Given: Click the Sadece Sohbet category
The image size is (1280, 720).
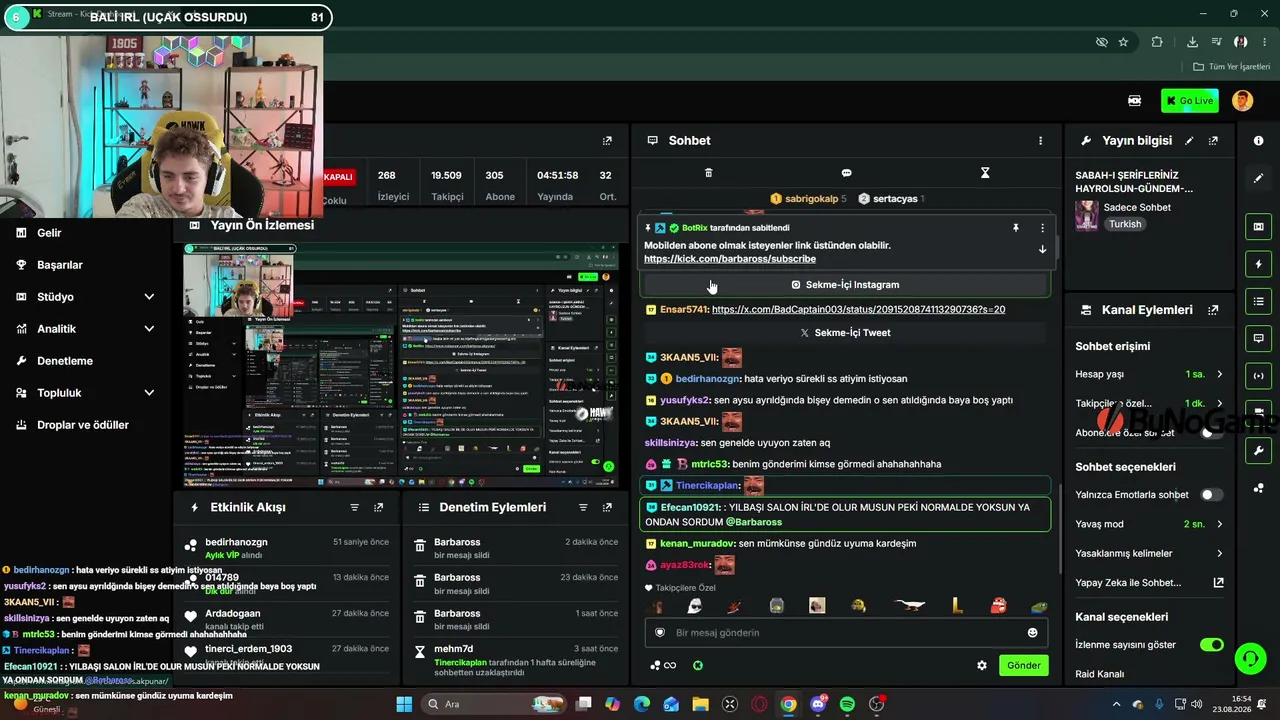Looking at the screenshot, I should click(1137, 207).
